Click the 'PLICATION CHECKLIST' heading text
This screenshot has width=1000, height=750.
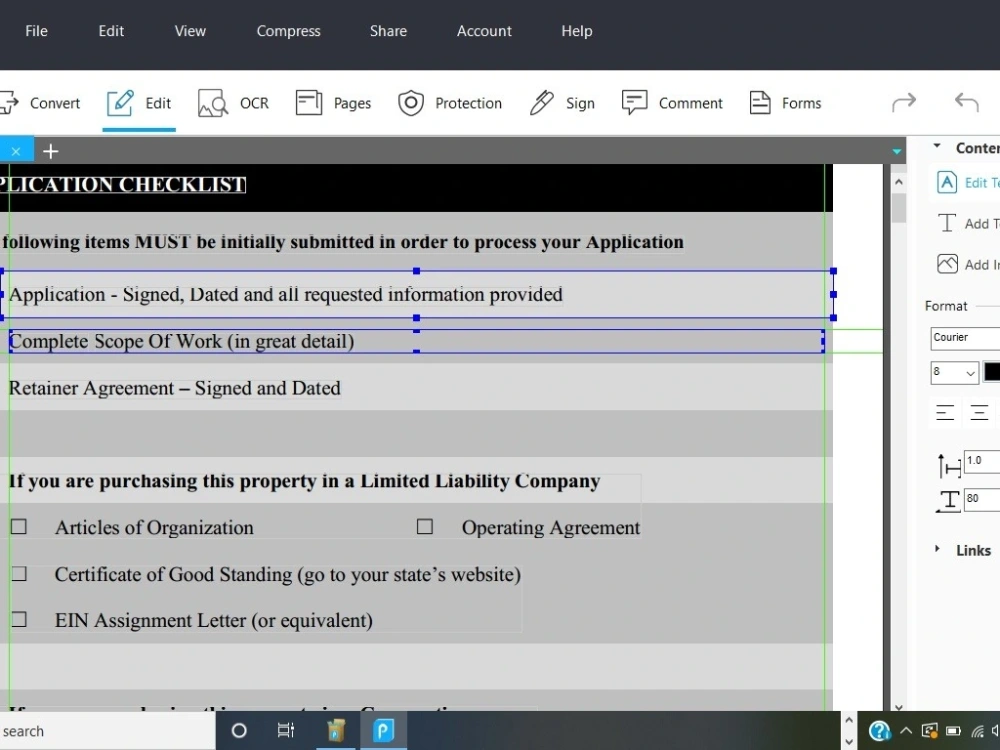tap(122, 184)
